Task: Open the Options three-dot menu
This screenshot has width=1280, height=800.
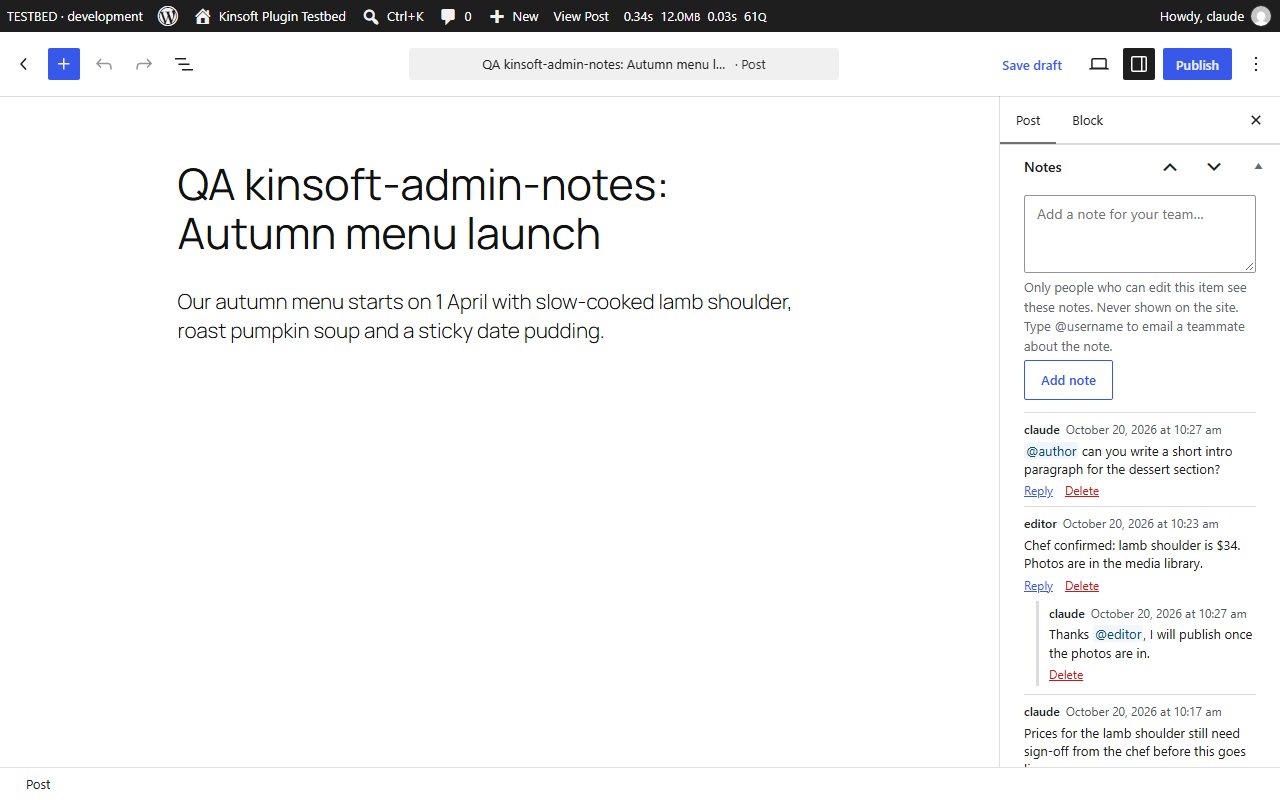Action: (x=1256, y=64)
